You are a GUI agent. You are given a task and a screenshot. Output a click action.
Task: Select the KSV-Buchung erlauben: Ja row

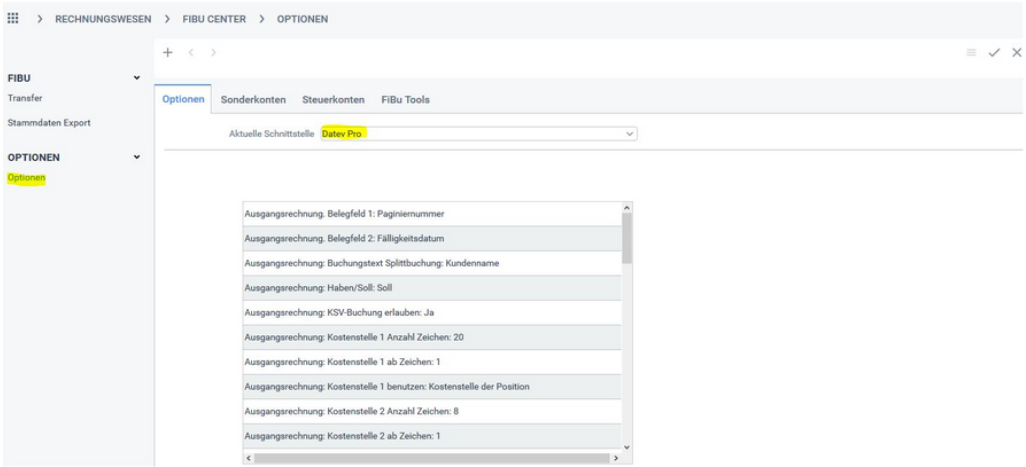click(x=432, y=312)
